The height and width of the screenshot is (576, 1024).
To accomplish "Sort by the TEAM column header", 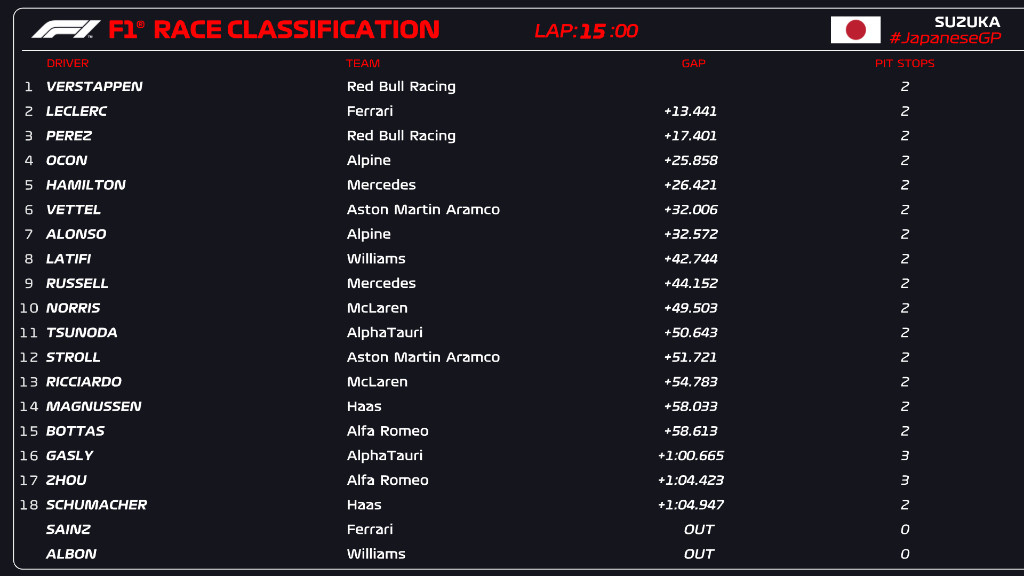I will (x=363, y=63).
